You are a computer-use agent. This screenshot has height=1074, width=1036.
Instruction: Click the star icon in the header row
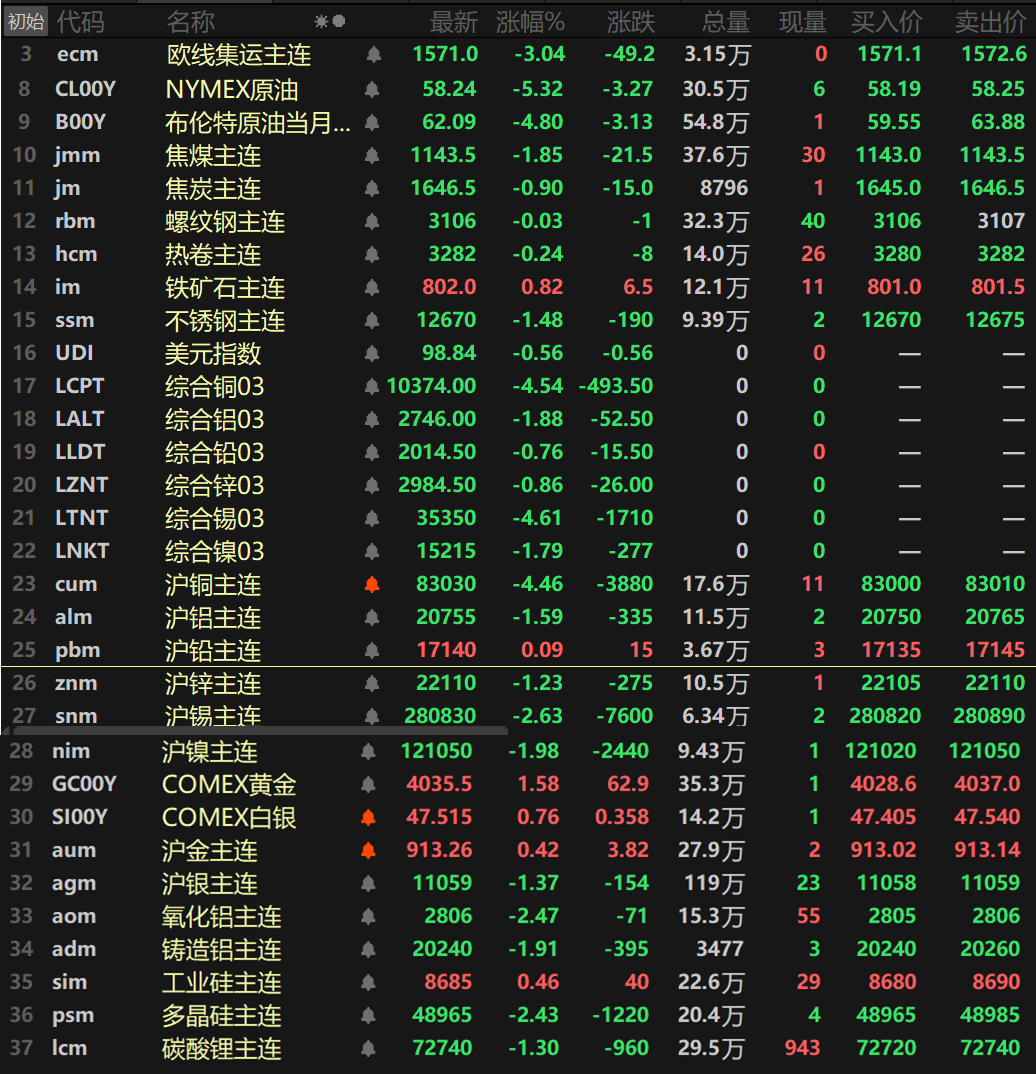(x=321, y=21)
